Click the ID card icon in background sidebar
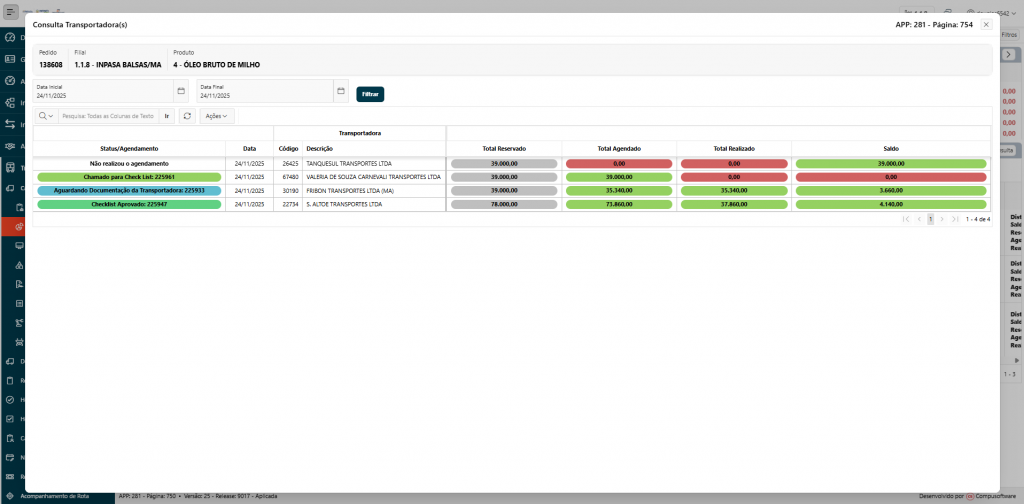The width and height of the screenshot is (1024, 504). pos(10,59)
